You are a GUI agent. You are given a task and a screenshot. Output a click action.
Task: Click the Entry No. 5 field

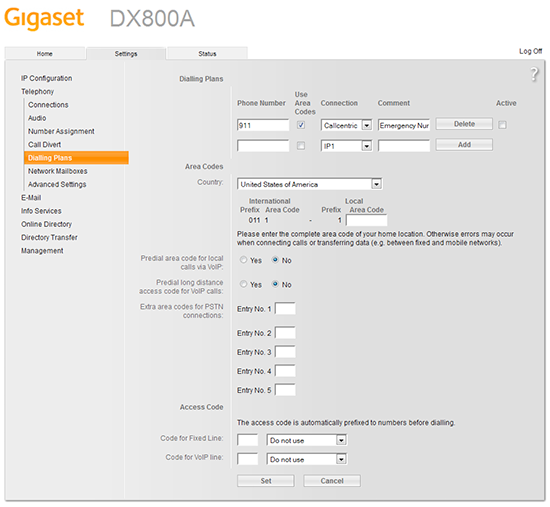pos(285,390)
